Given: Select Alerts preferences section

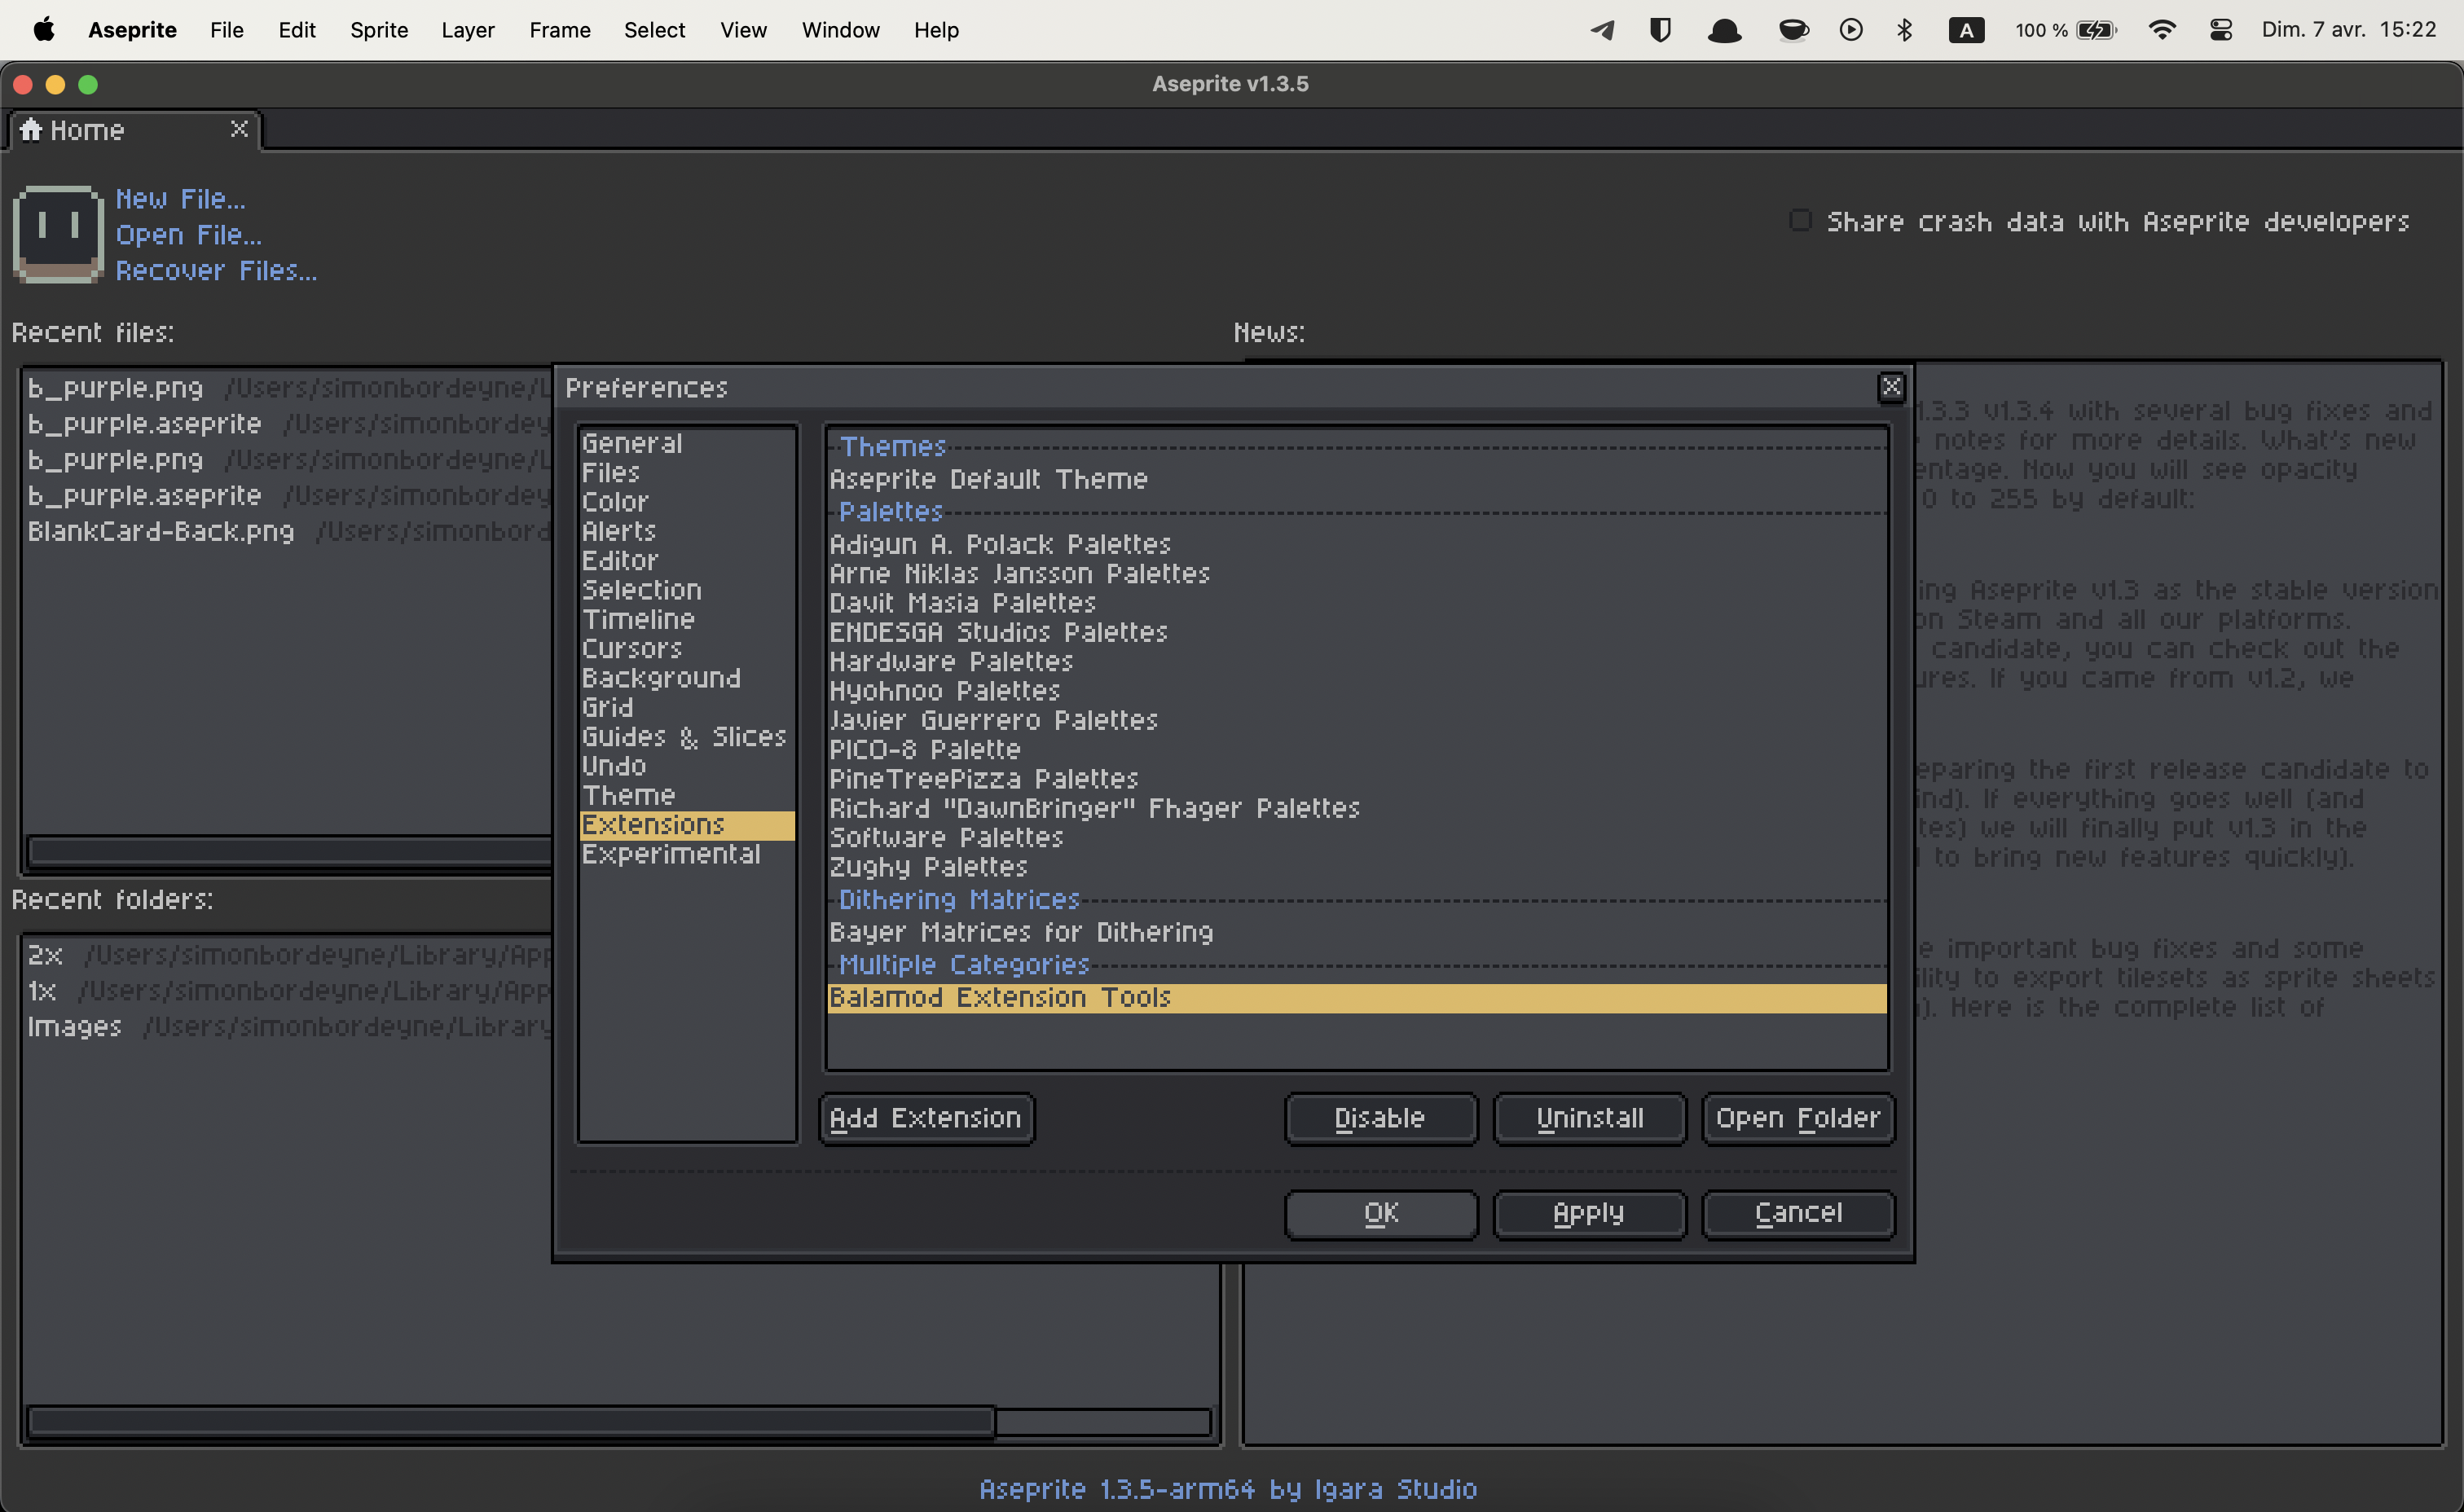Looking at the screenshot, I should click(x=687, y=531).
